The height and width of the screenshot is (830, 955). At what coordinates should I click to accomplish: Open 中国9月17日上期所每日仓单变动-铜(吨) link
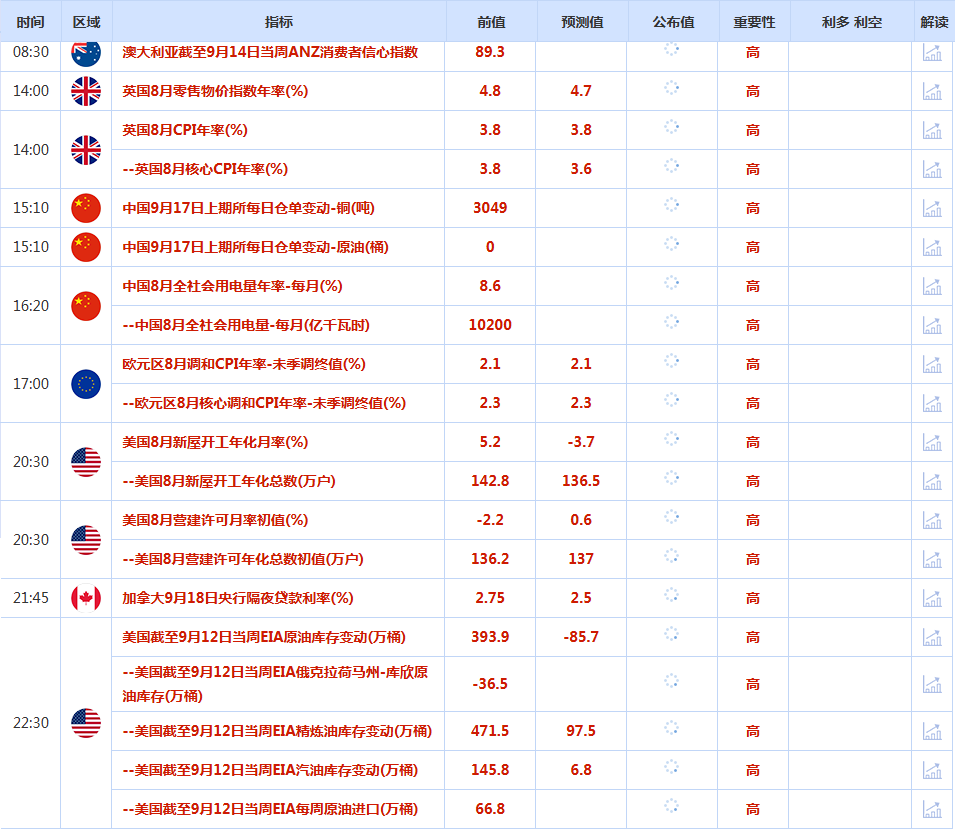(248, 208)
